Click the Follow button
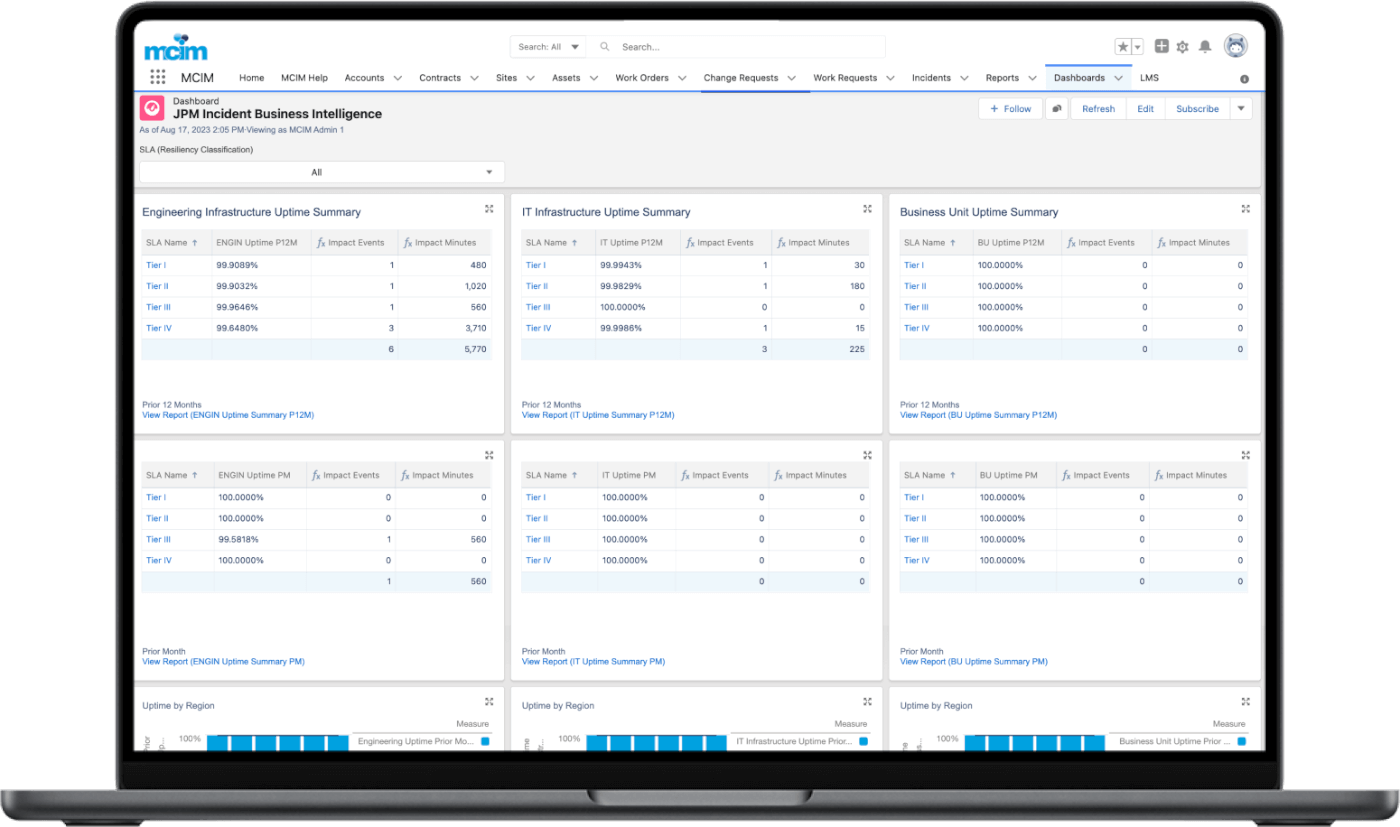 tap(1010, 109)
